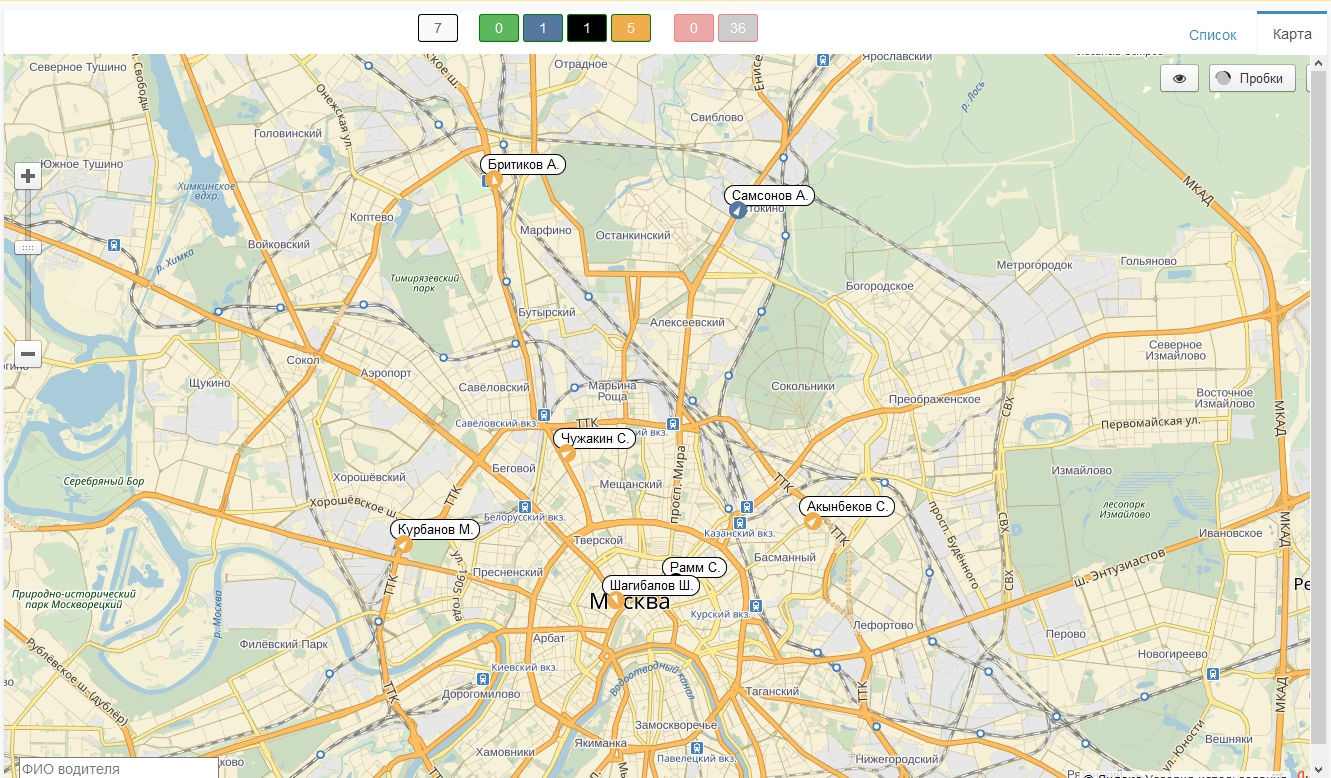Toggle the Пробки traffic layer

tap(1252, 78)
